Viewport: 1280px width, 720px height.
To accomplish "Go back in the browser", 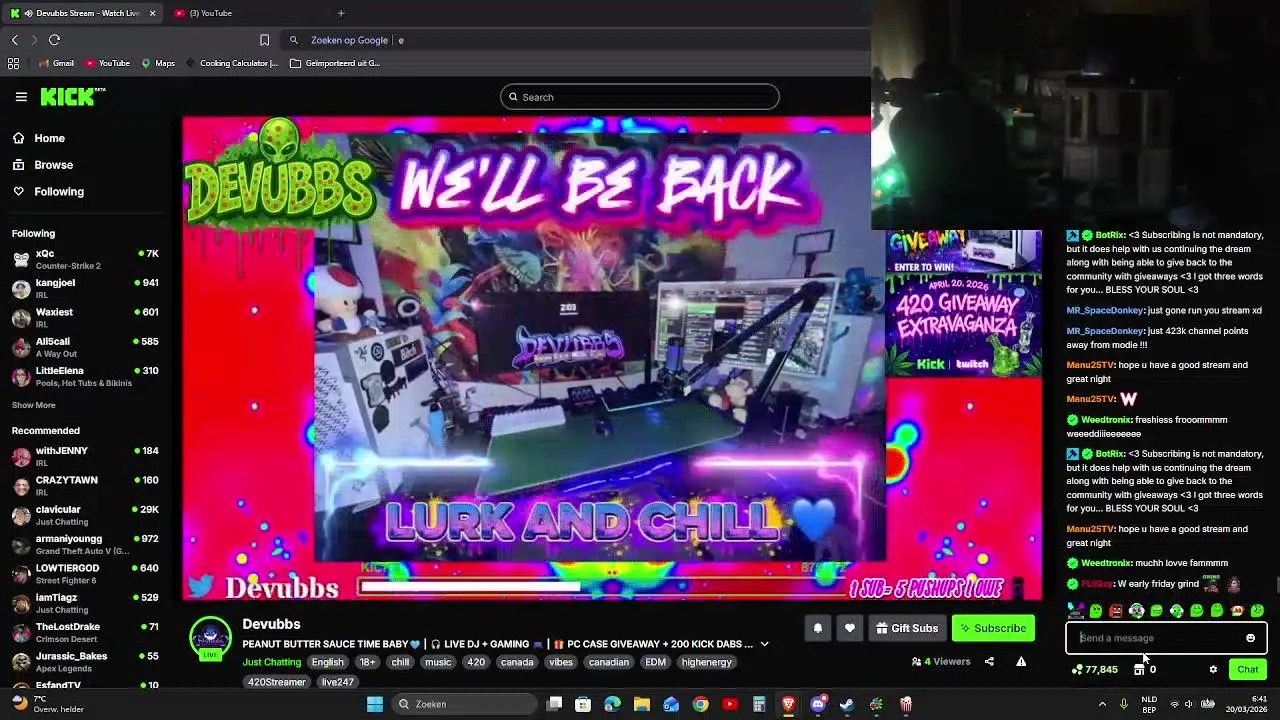I will (15, 40).
